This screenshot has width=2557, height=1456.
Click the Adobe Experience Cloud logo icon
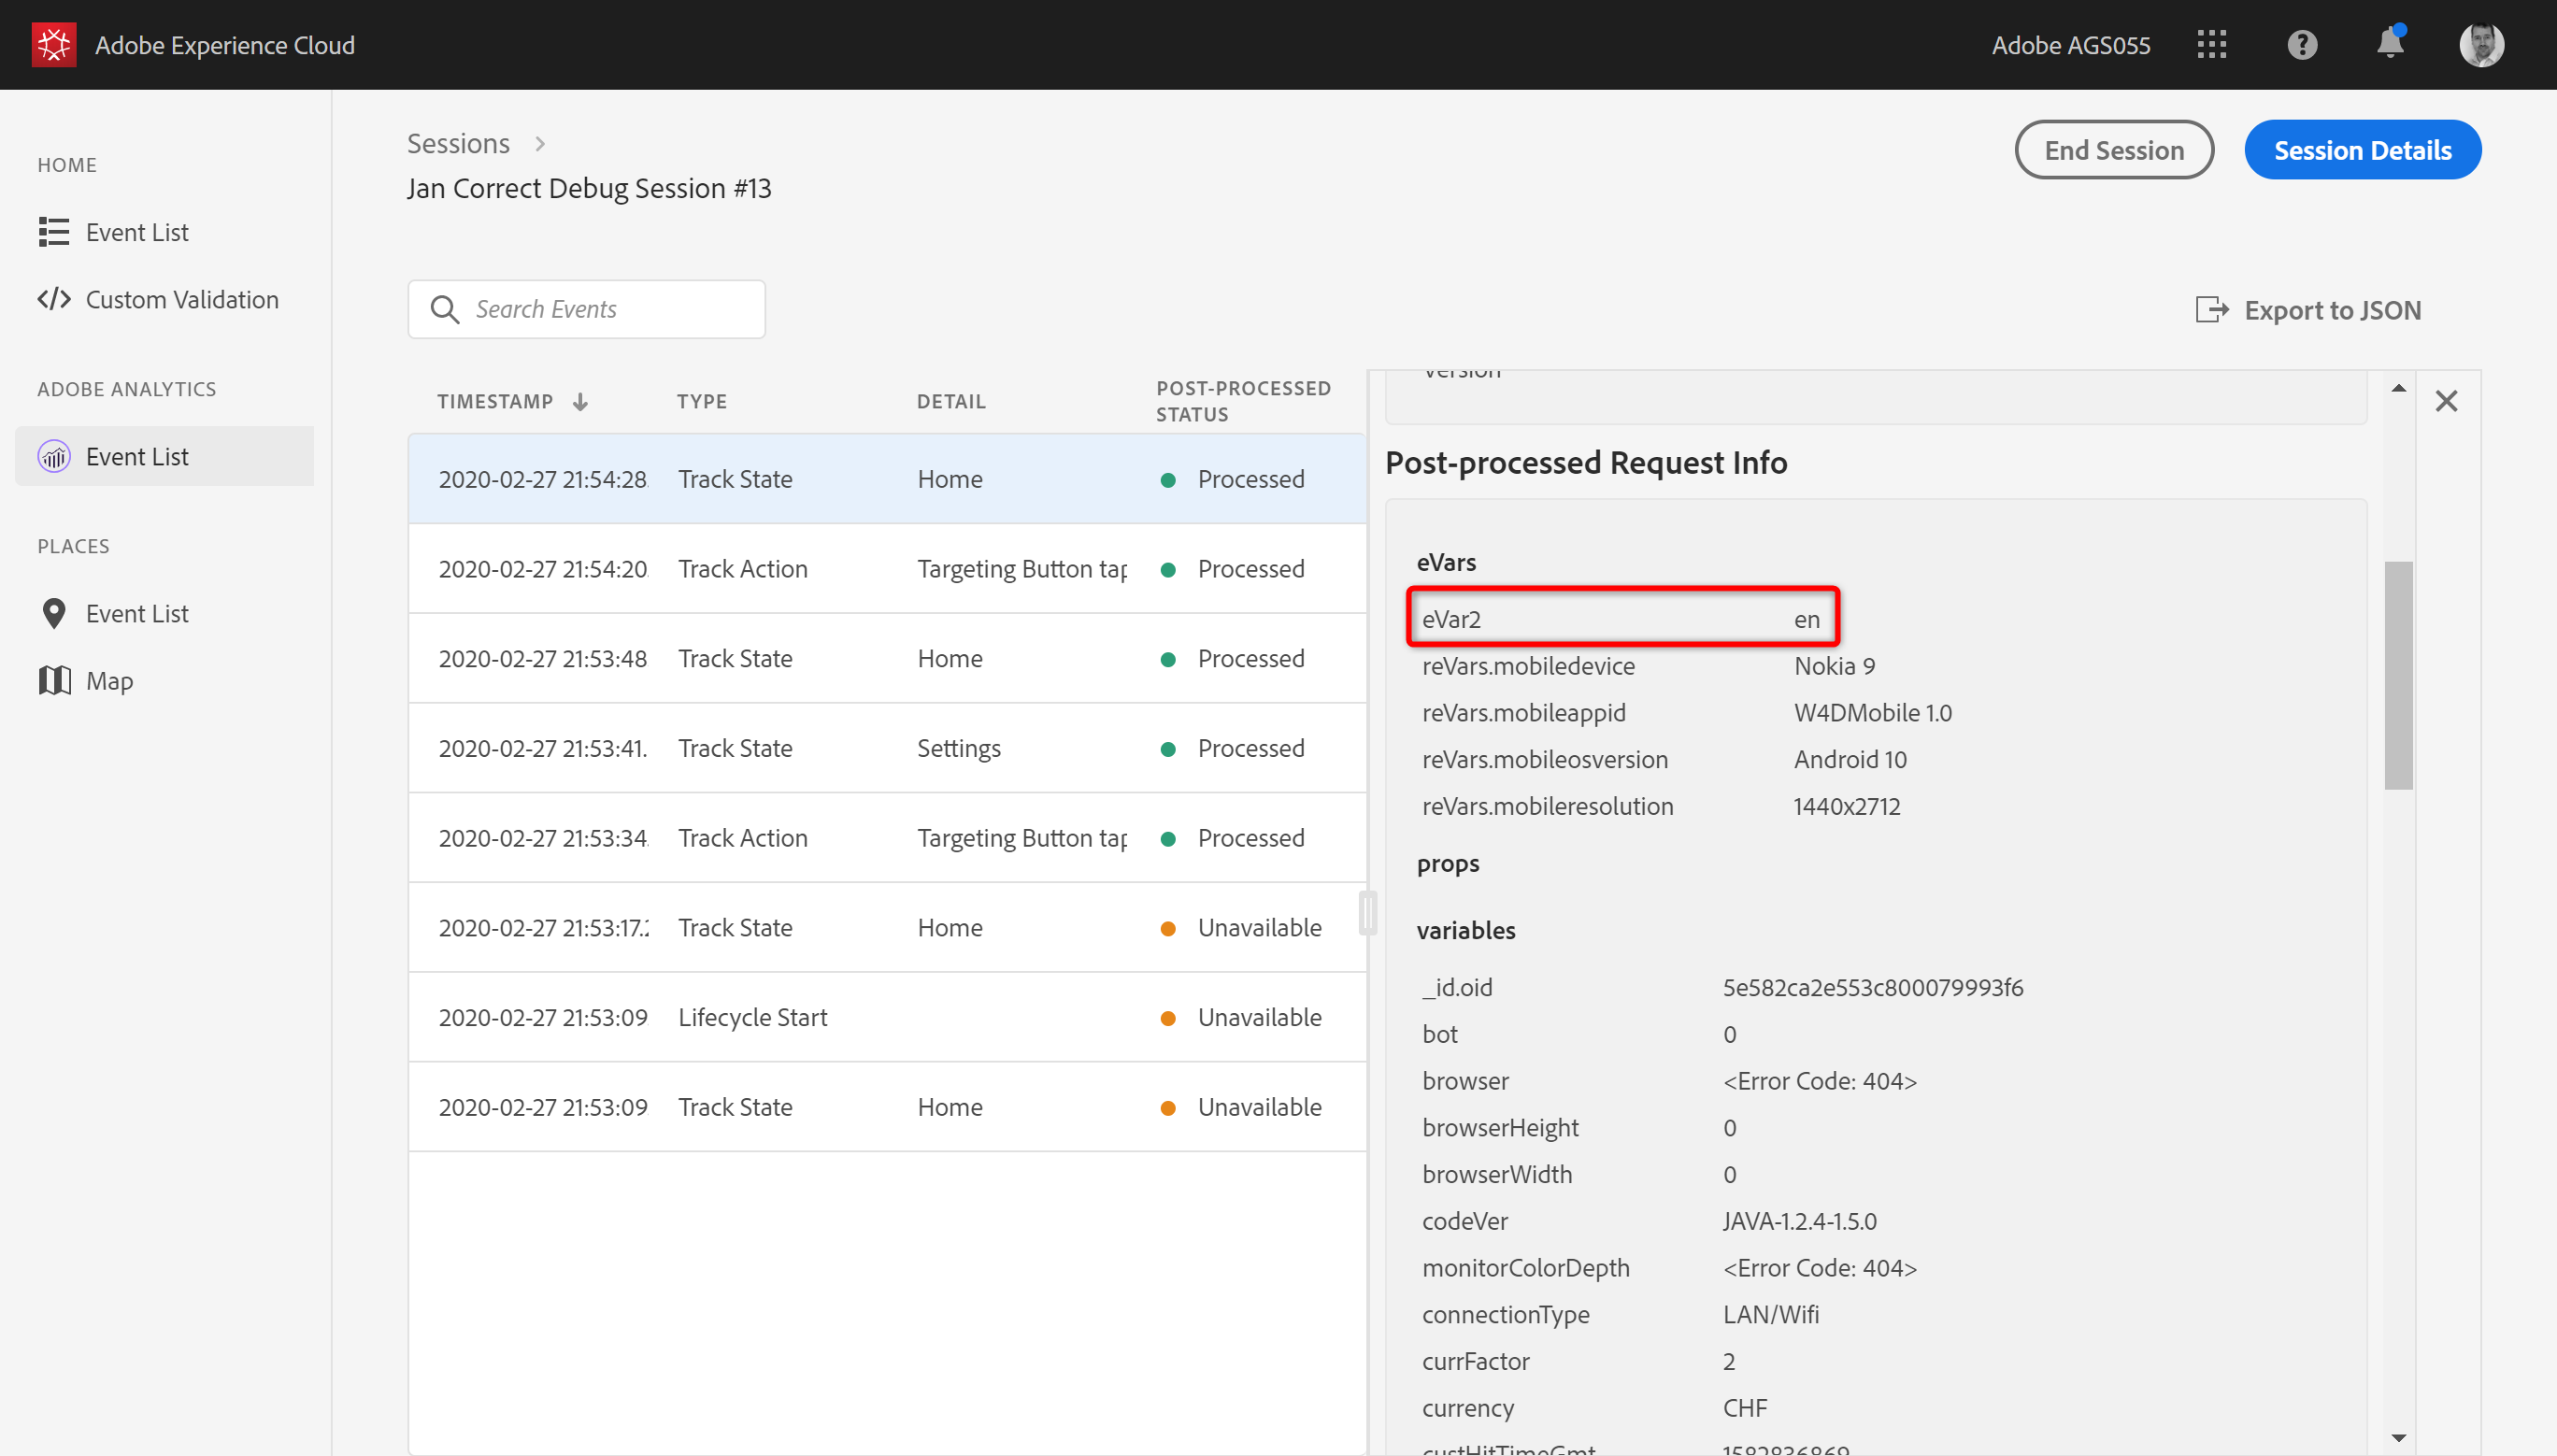pyautogui.click(x=53, y=44)
